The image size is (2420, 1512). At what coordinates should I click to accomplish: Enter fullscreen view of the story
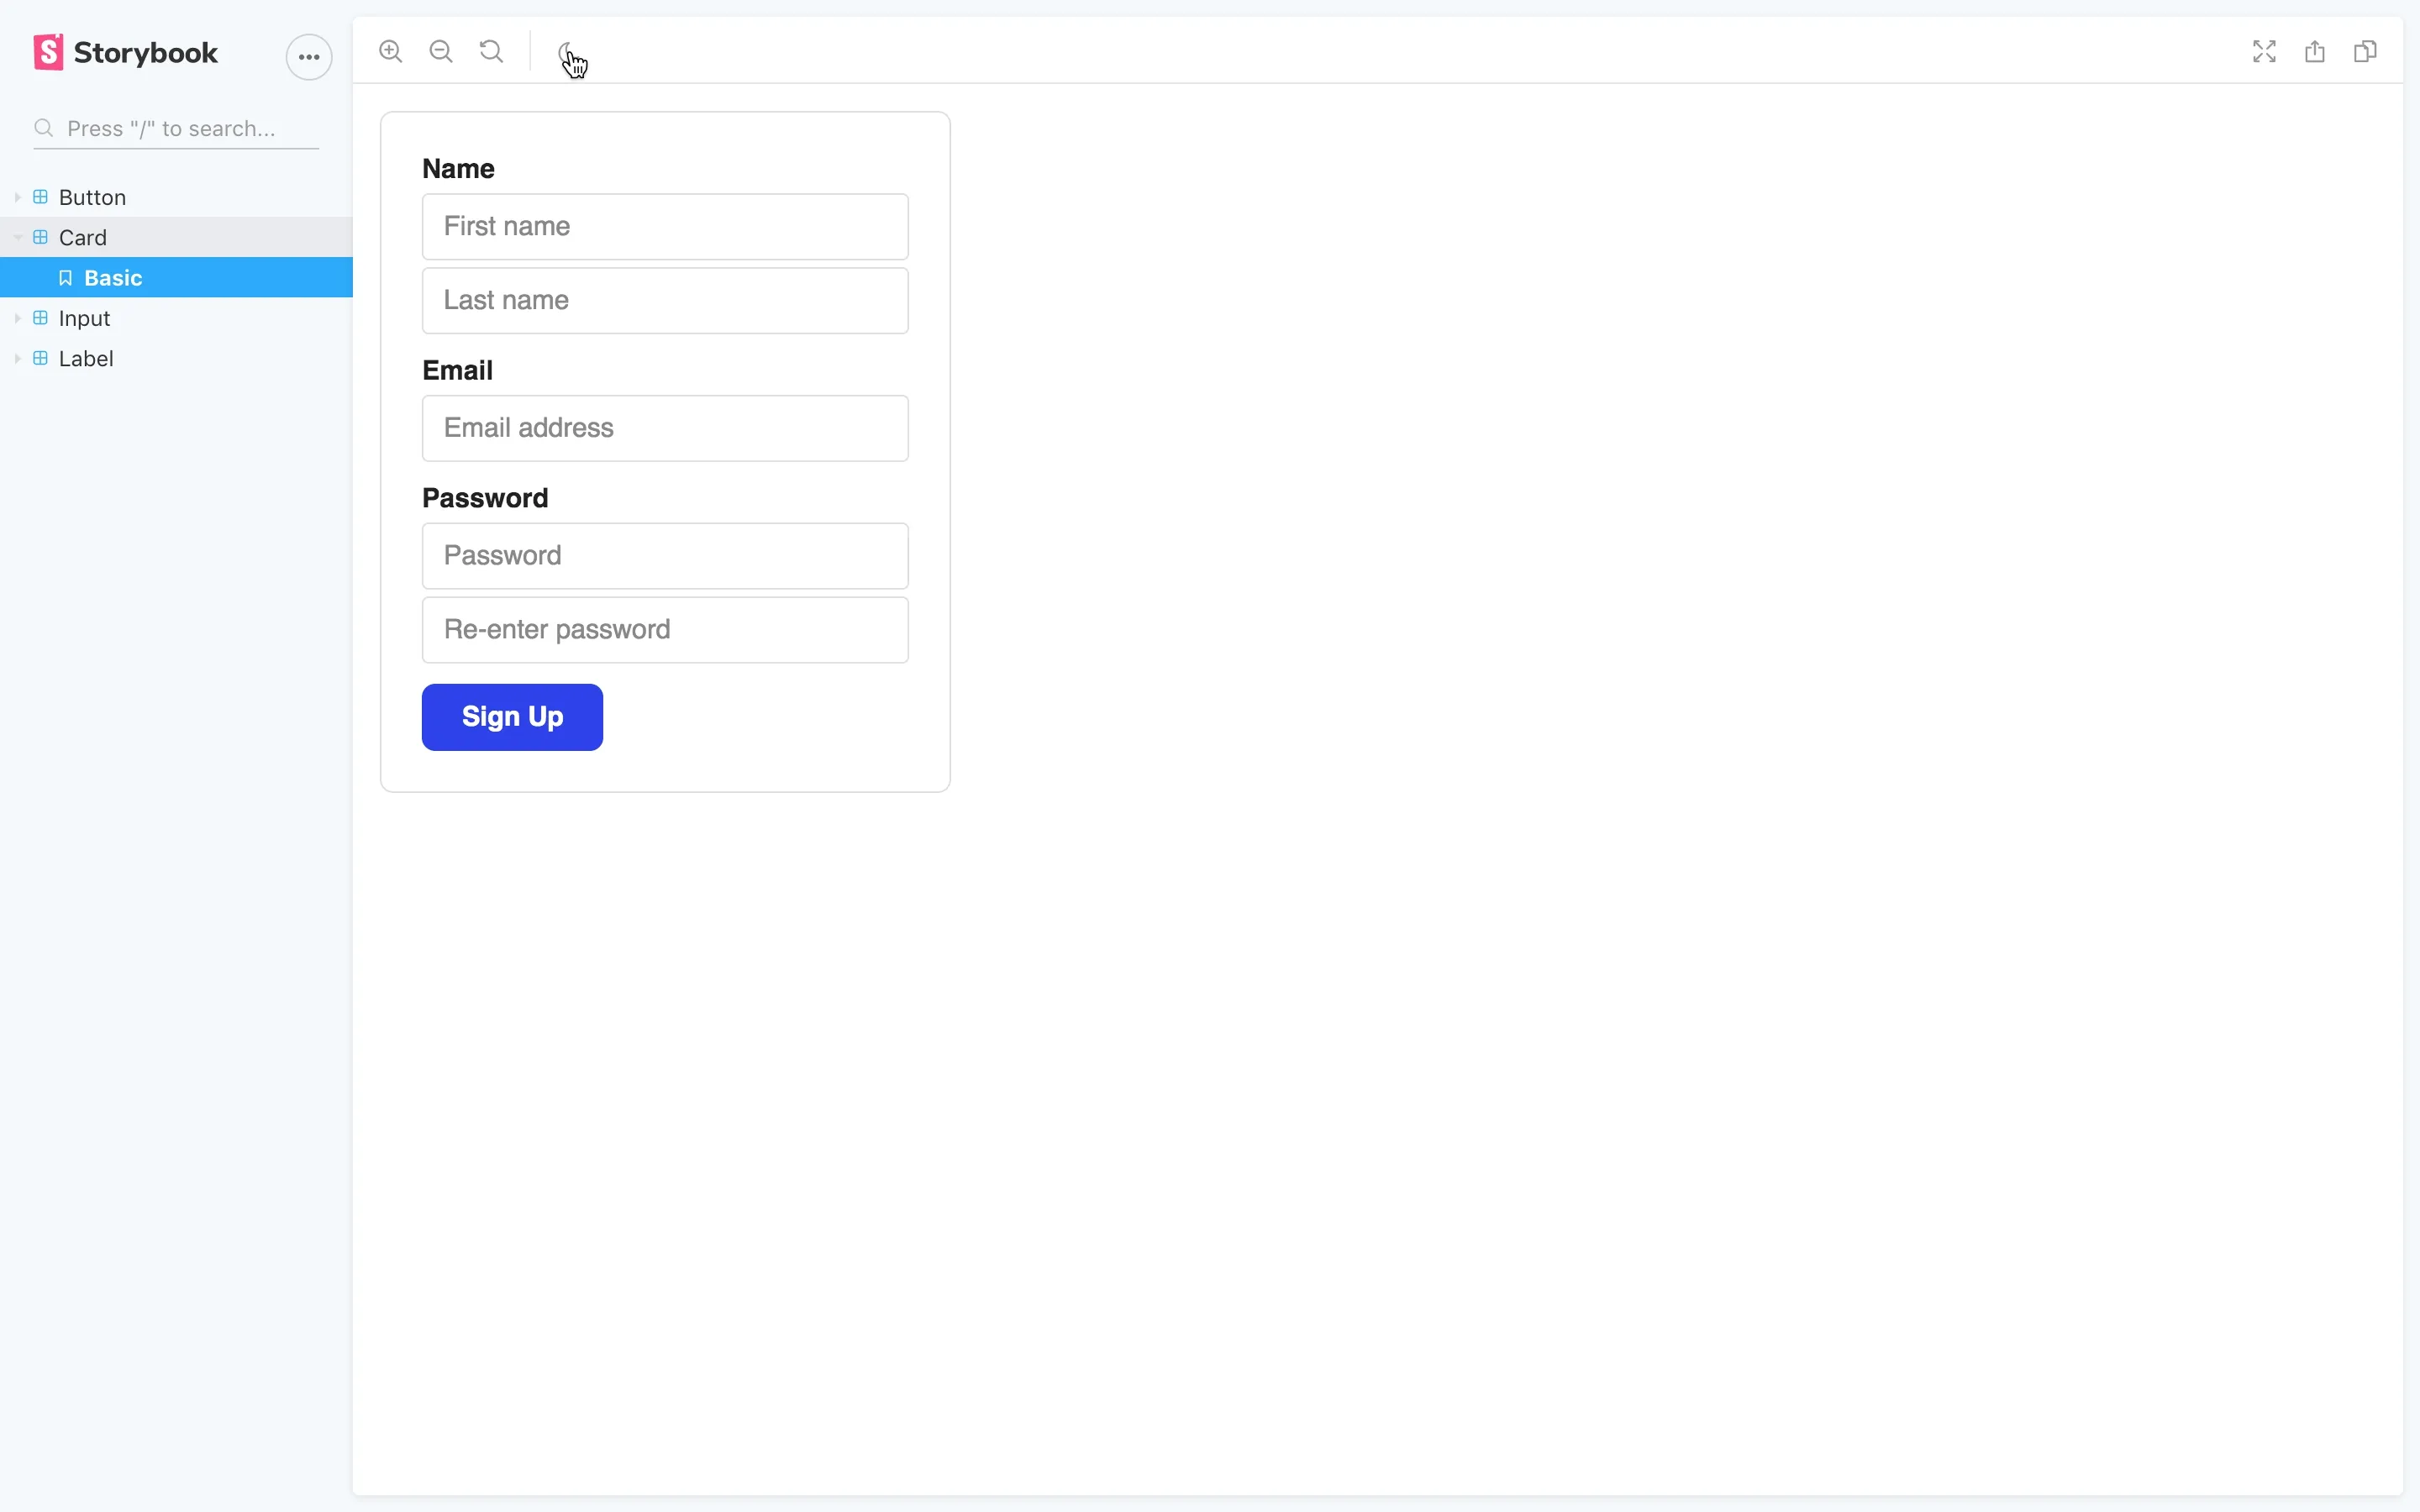(2263, 51)
